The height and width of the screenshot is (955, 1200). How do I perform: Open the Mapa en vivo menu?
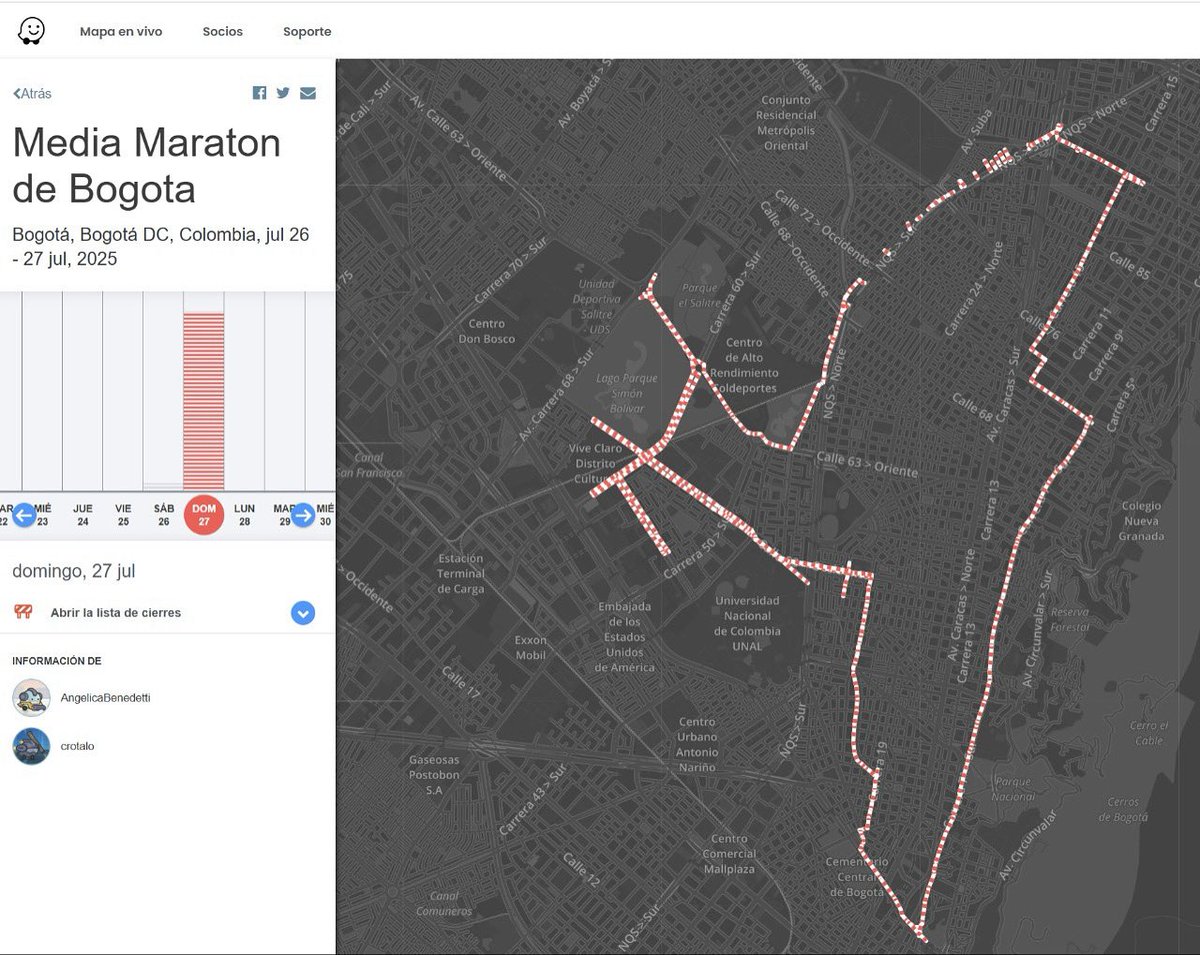click(x=121, y=32)
